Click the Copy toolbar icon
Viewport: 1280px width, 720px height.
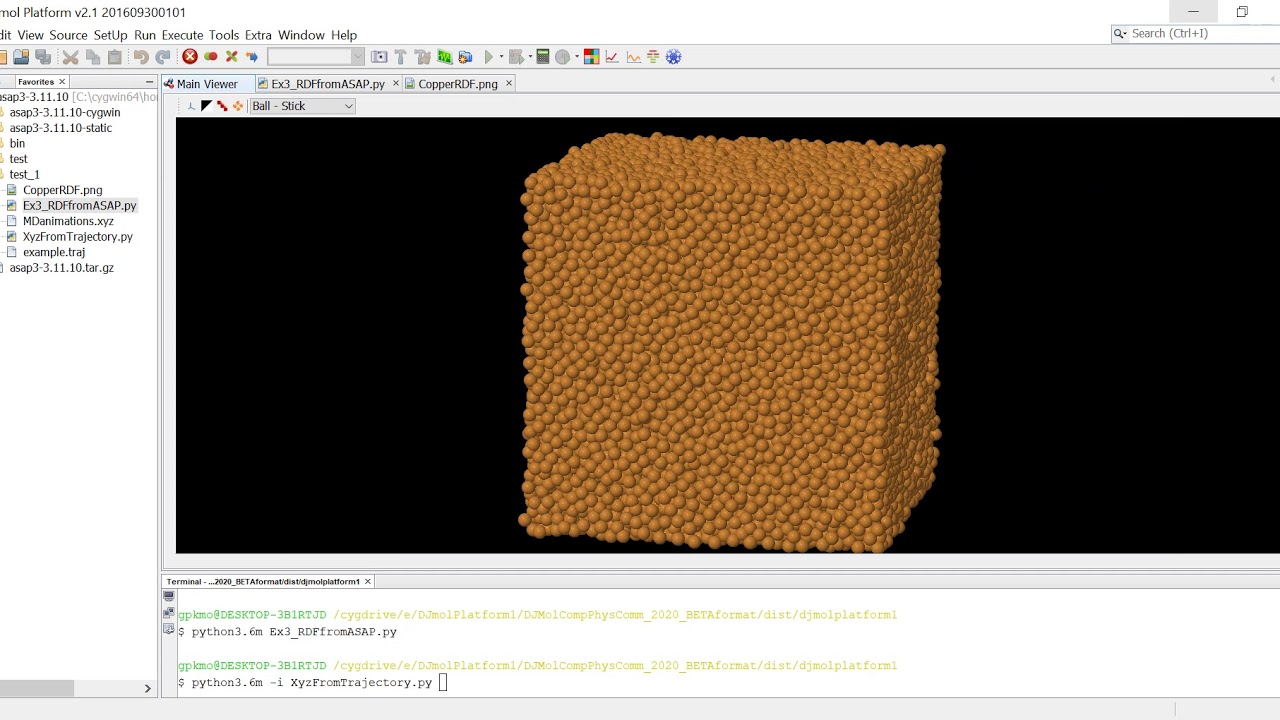(93, 57)
